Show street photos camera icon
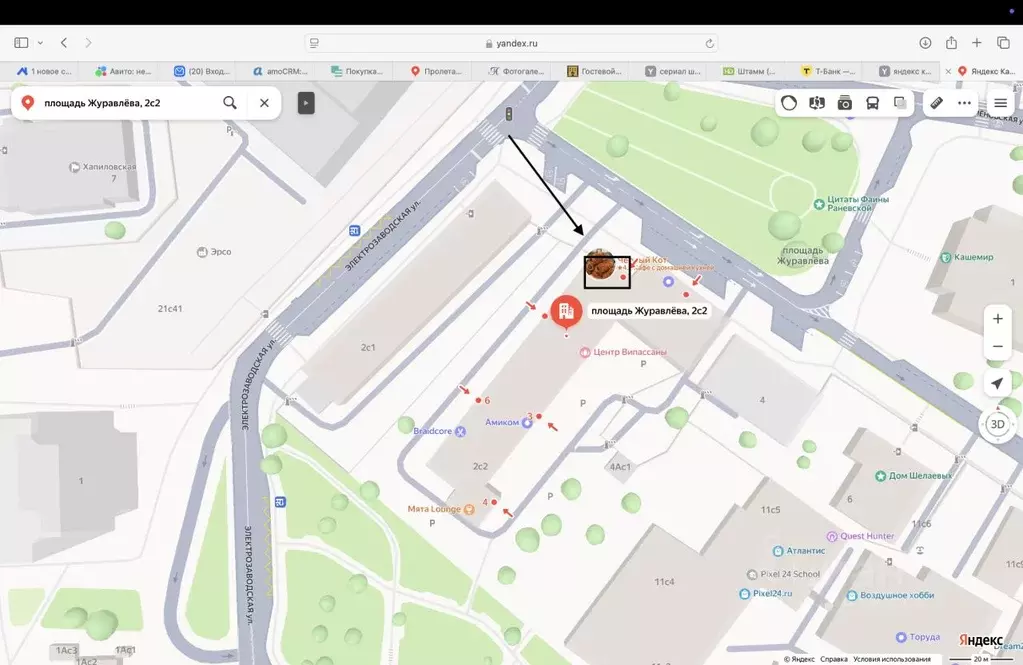This screenshot has height=665, width=1023. point(845,103)
